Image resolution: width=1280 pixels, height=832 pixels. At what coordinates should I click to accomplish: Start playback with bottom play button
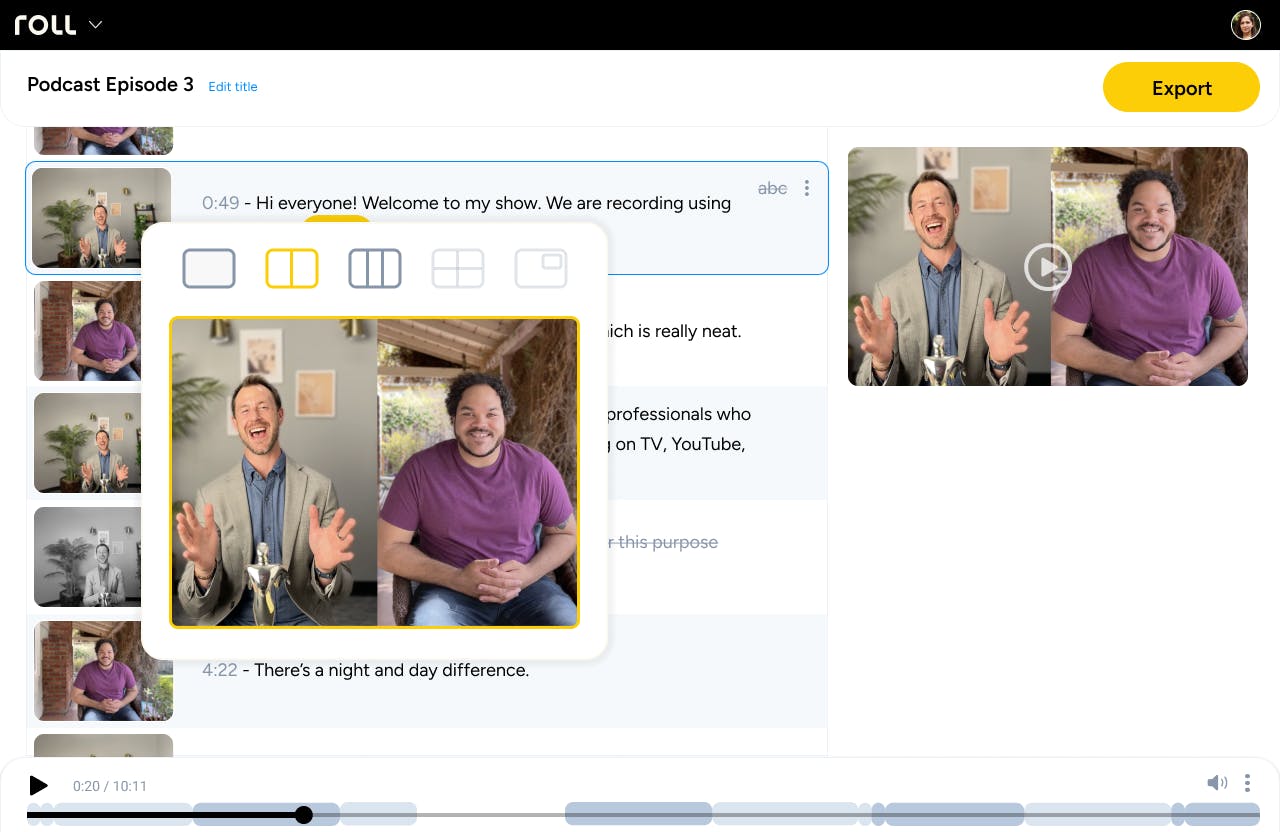click(38, 786)
